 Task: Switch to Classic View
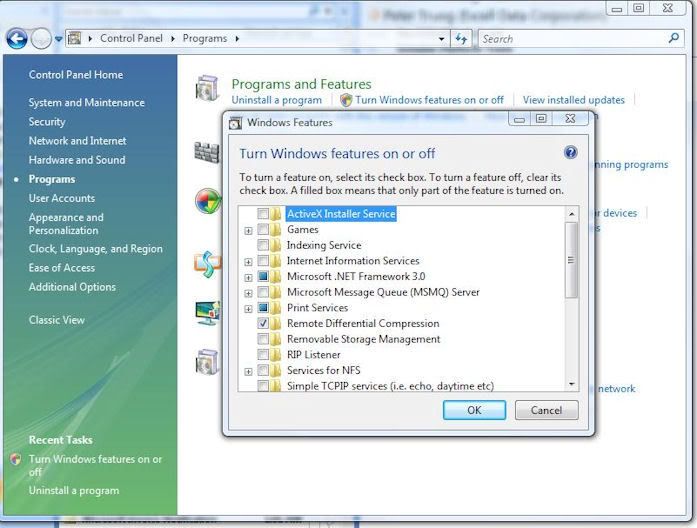56,320
